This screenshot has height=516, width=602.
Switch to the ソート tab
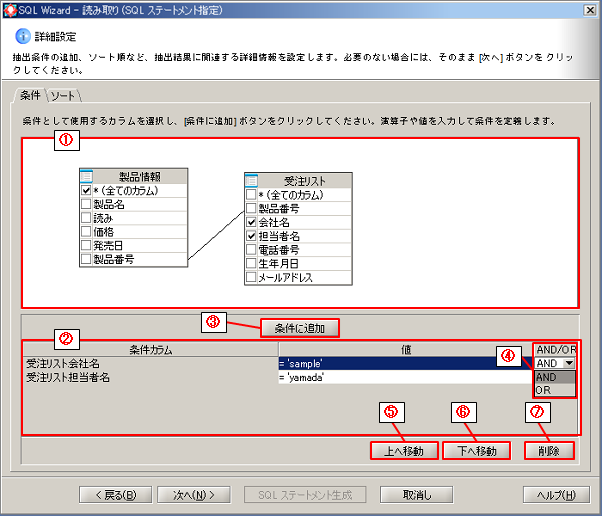point(64,94)
